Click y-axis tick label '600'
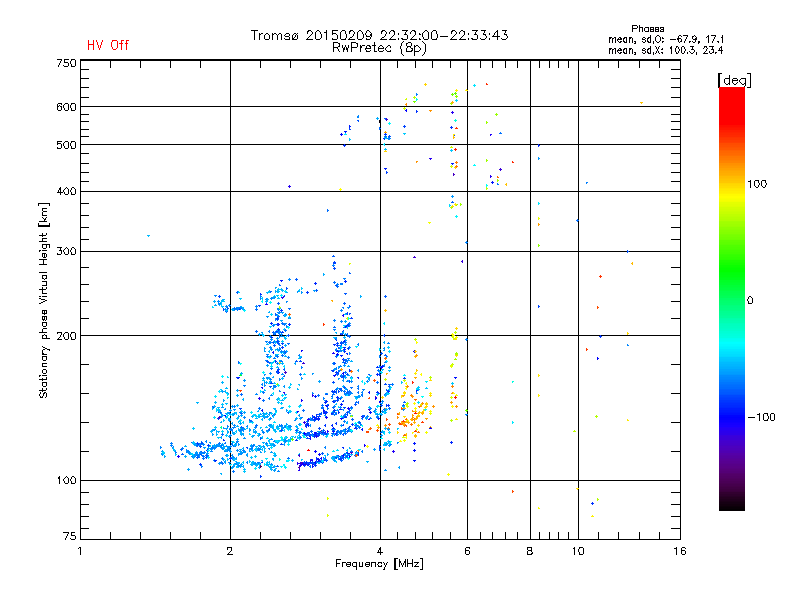Image resolution: width=800 pixels, height=600 pixels. (66, 107)
